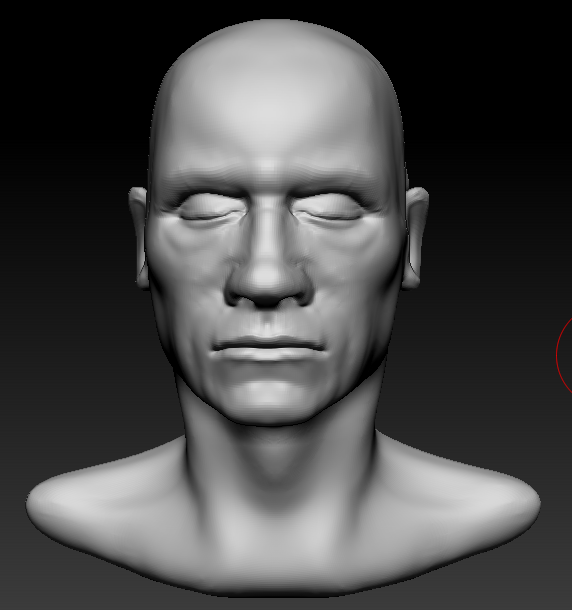The image size is (572, 610).
Task: Click the upper lip of the mouth
Action: [267, 340]
